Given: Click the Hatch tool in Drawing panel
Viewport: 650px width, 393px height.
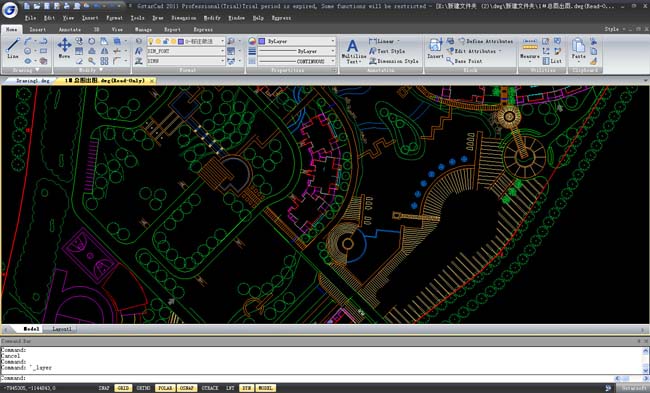Looking at the screenshot, I should pos(43,61).
